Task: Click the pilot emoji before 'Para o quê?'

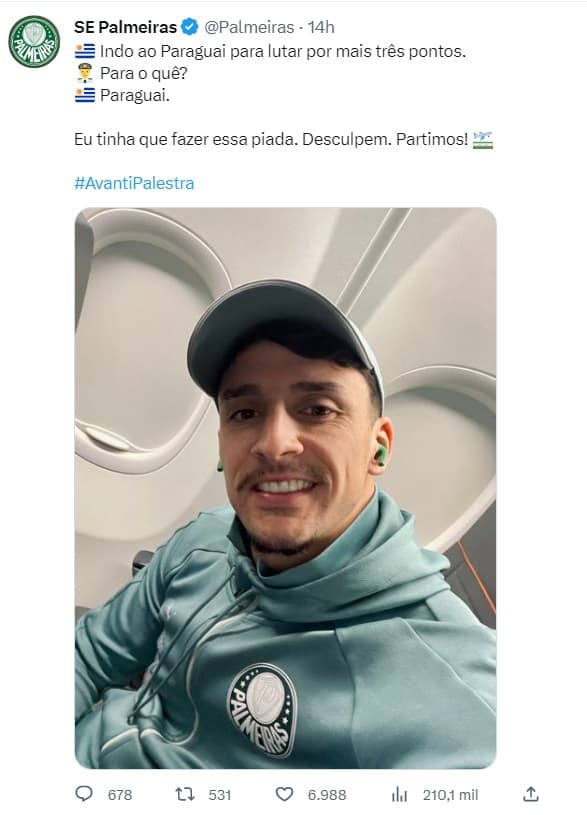Action: tap(85, 73)
